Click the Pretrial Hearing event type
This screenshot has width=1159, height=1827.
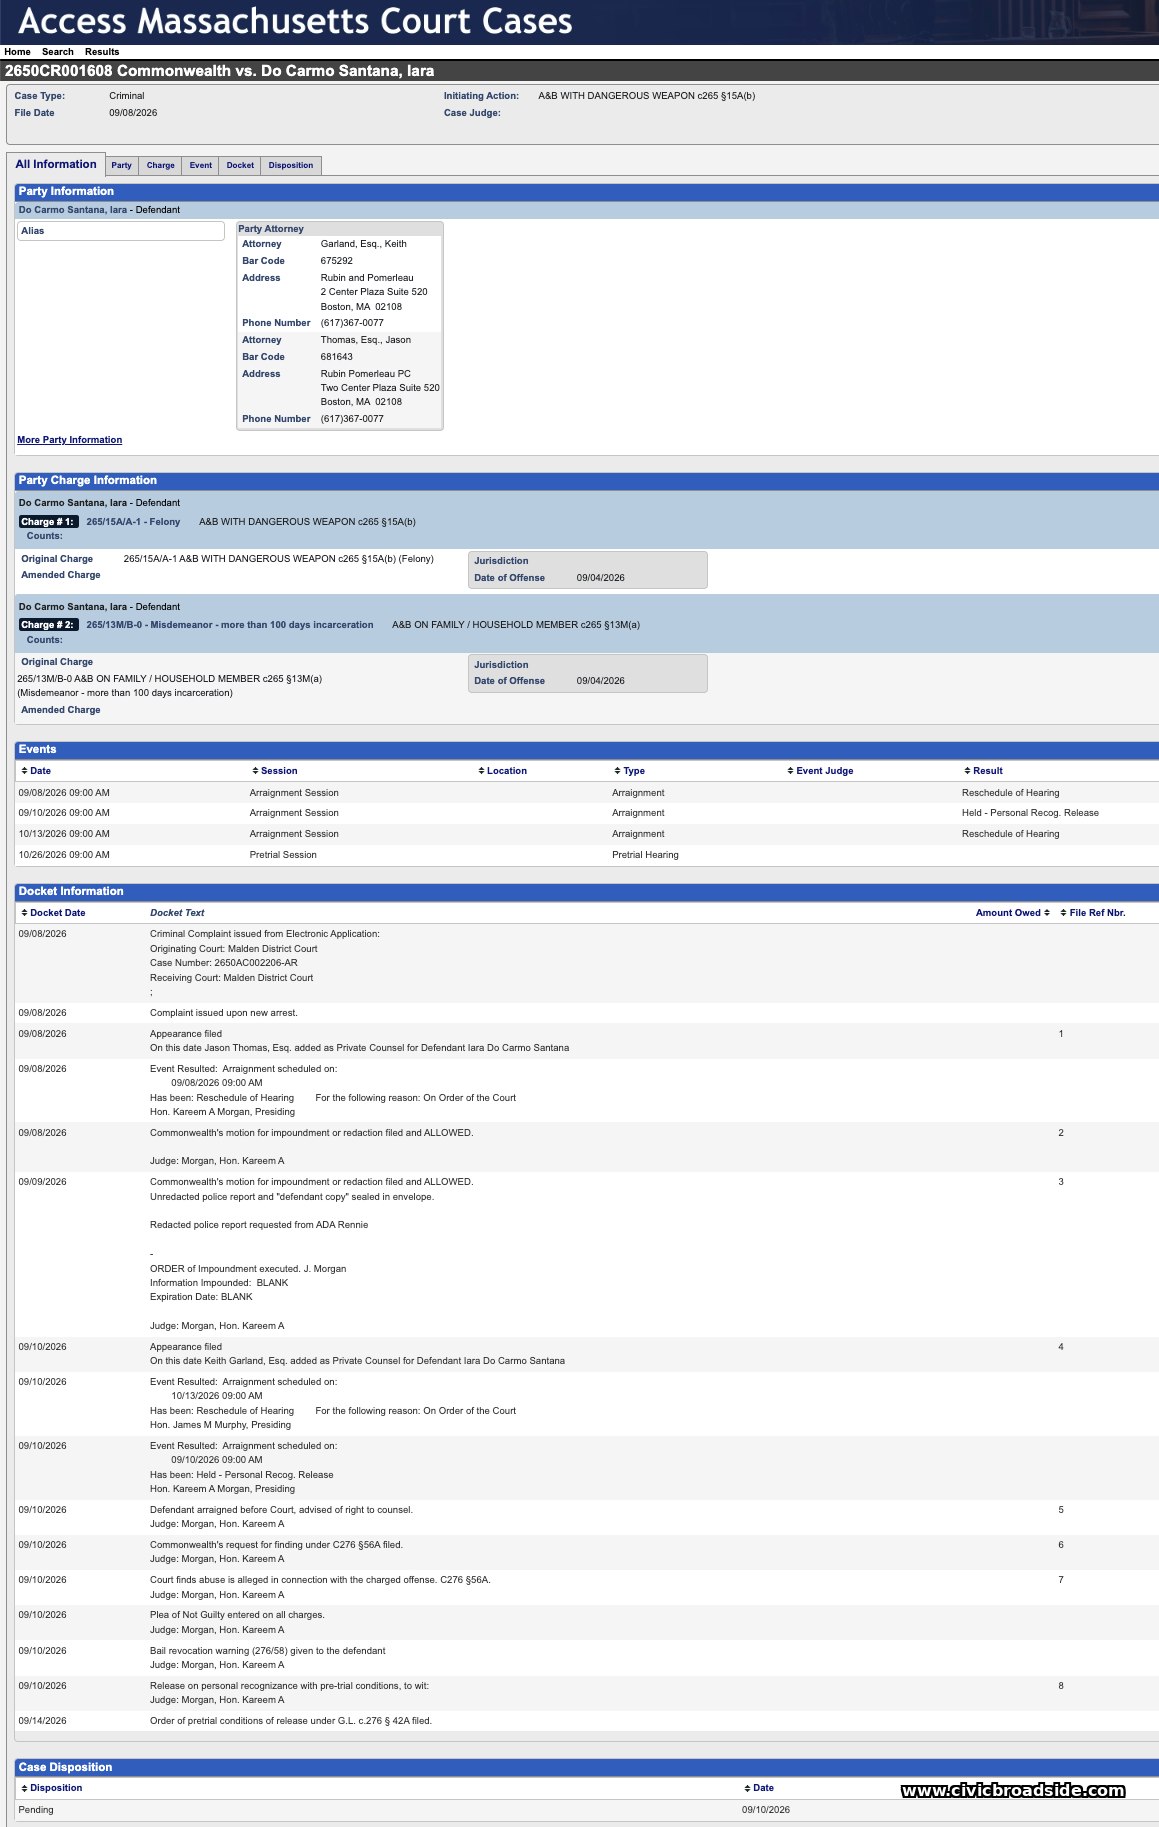tap(645, 855)
